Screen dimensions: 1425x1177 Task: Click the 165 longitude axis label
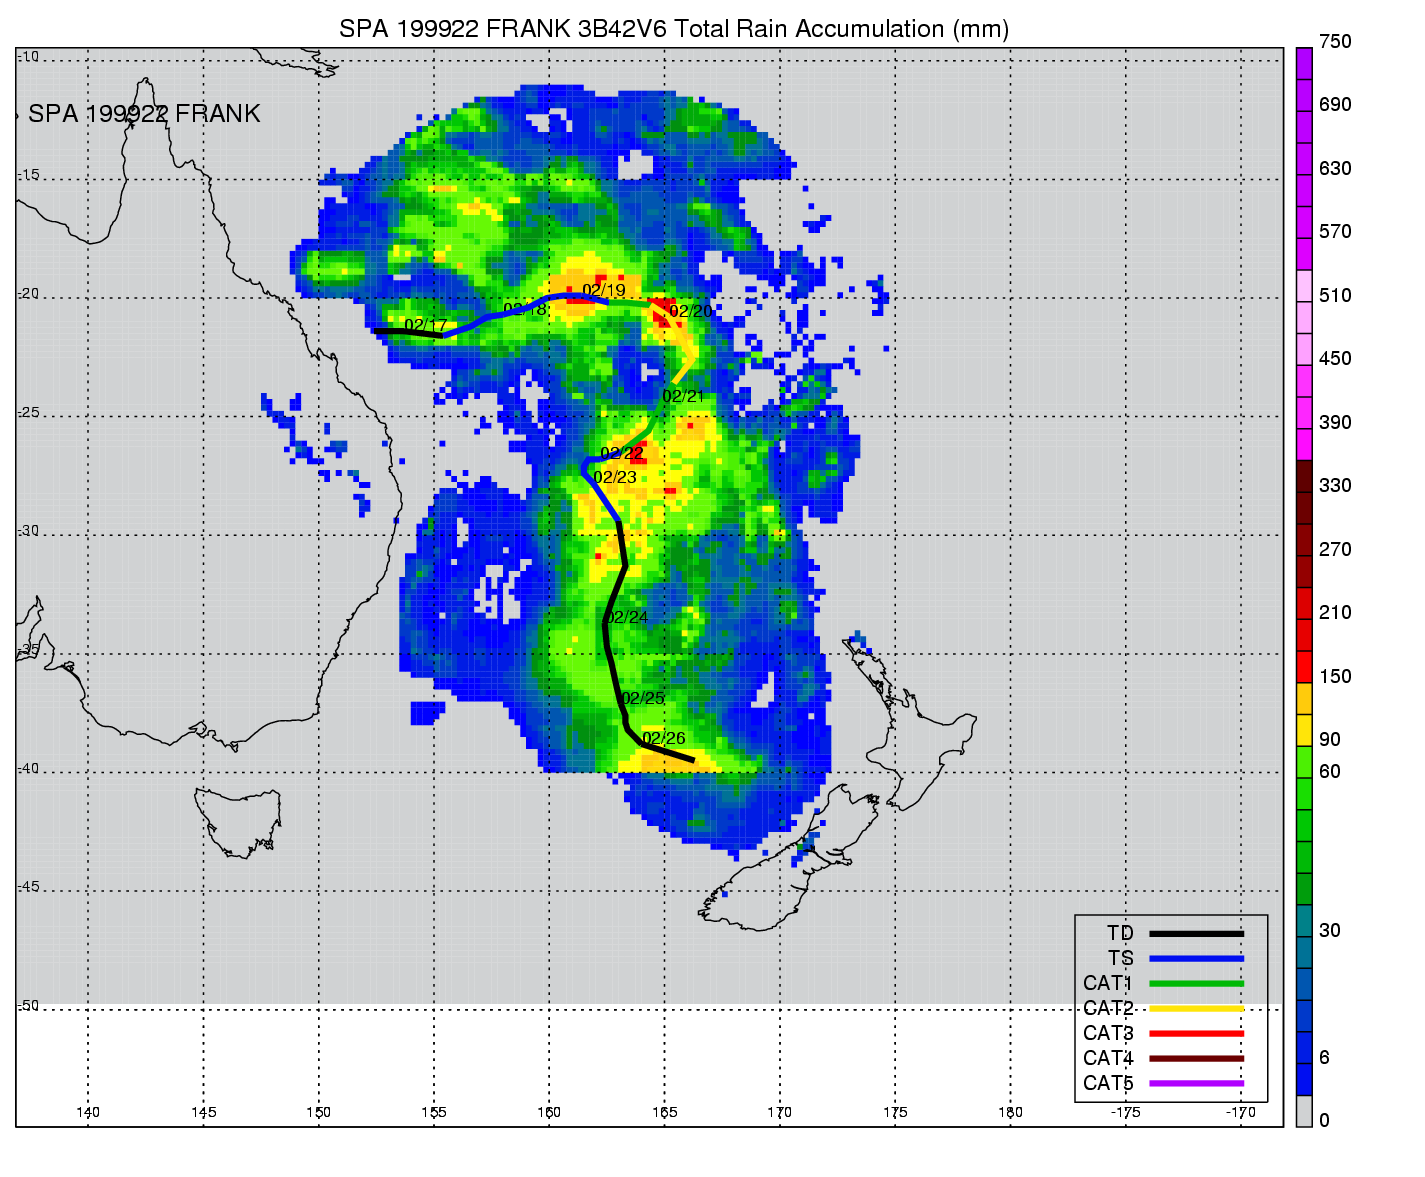(x=664, y=1112)
